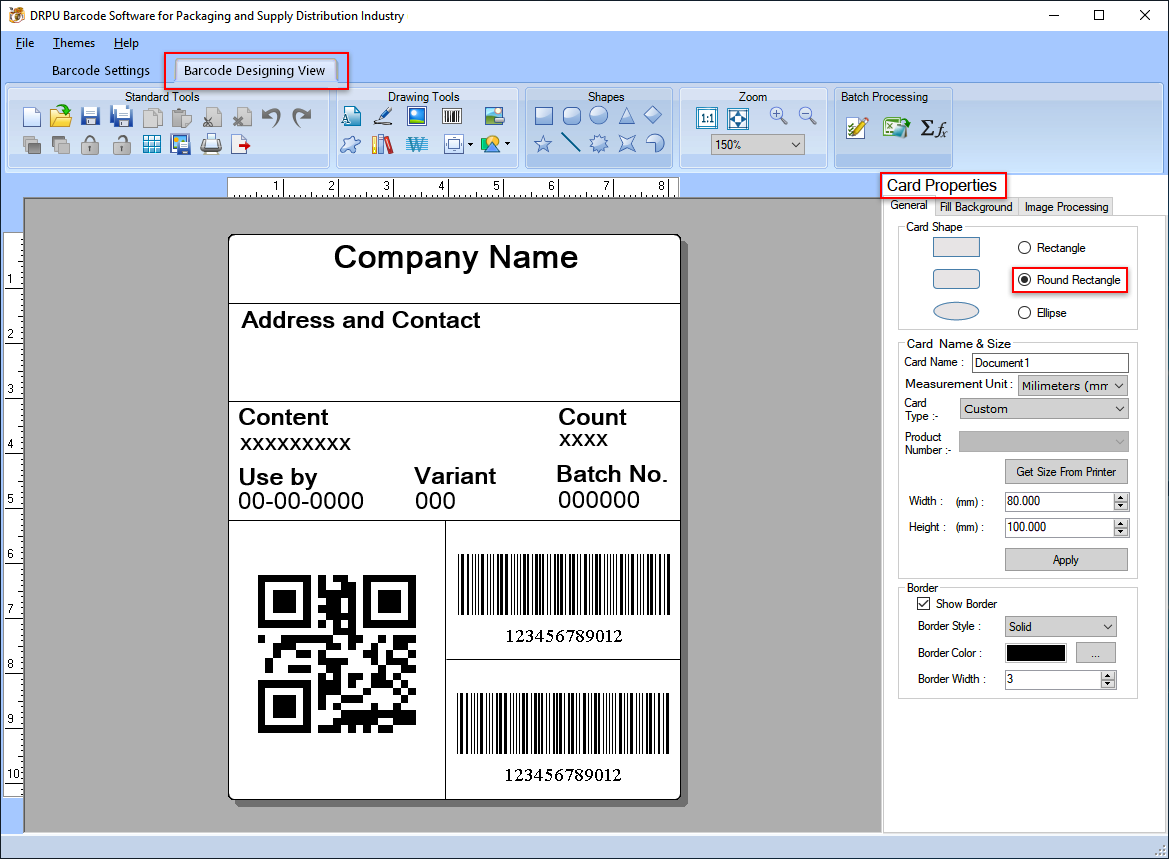Open the zoom percentage dropdown showing 150%

(757, 145)
